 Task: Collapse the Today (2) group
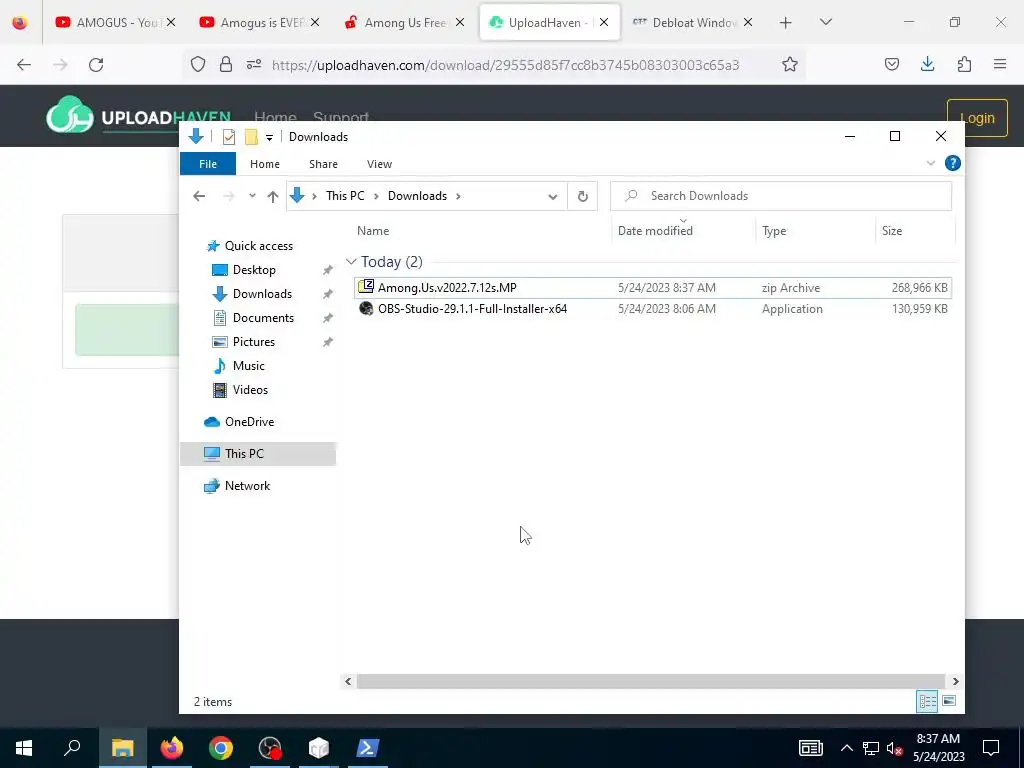pos(351,262)
